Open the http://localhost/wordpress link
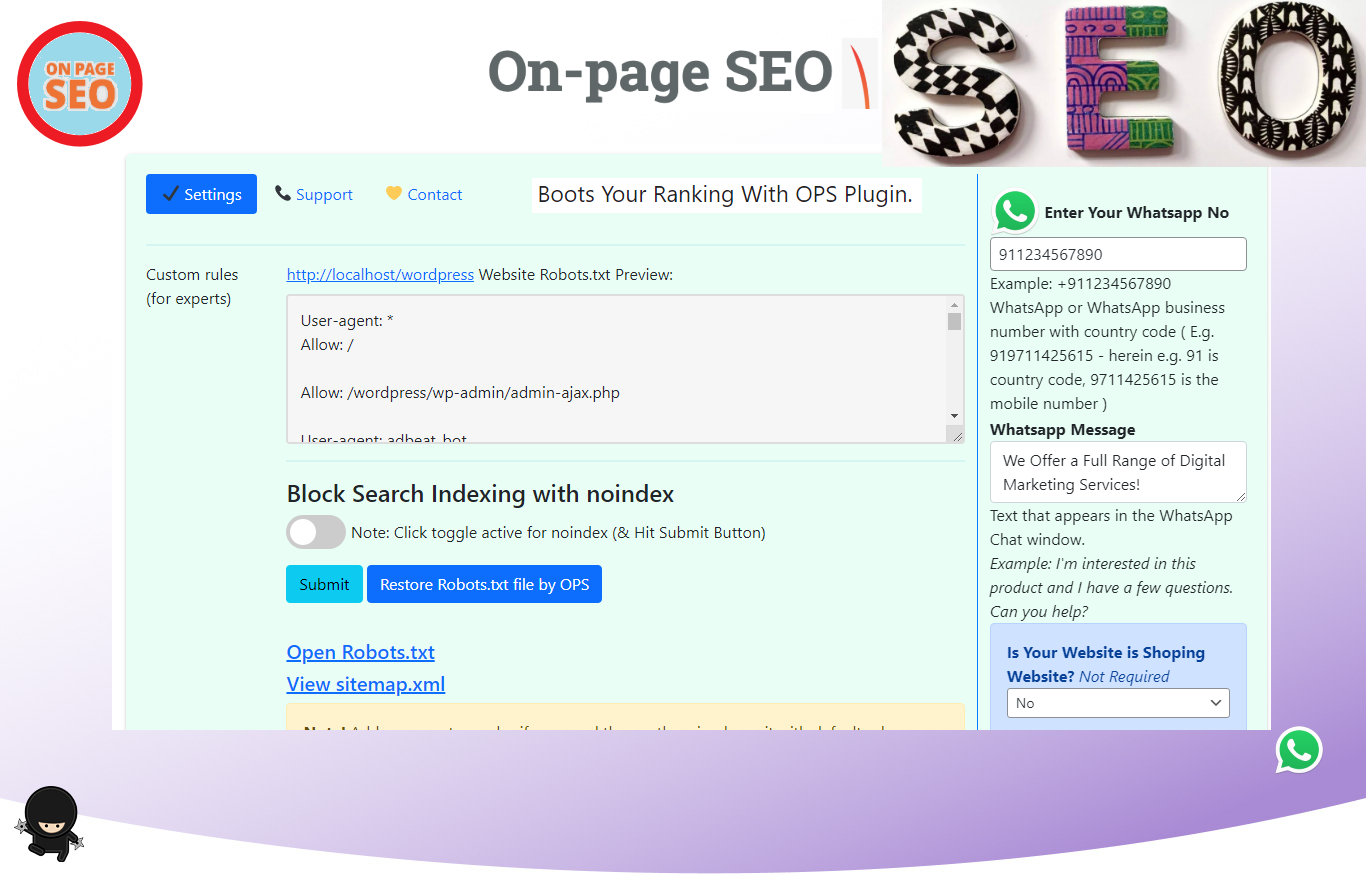 point(380,274)
